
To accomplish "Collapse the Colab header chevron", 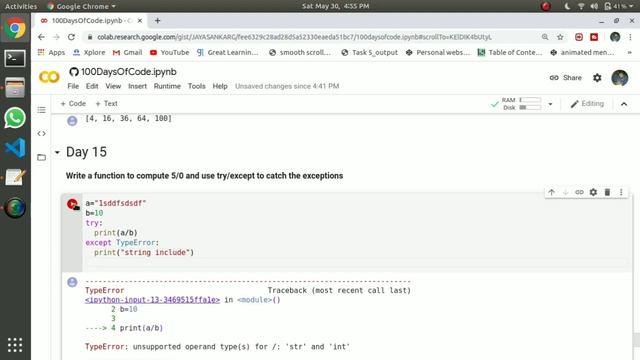I will [x=624, y=104].
